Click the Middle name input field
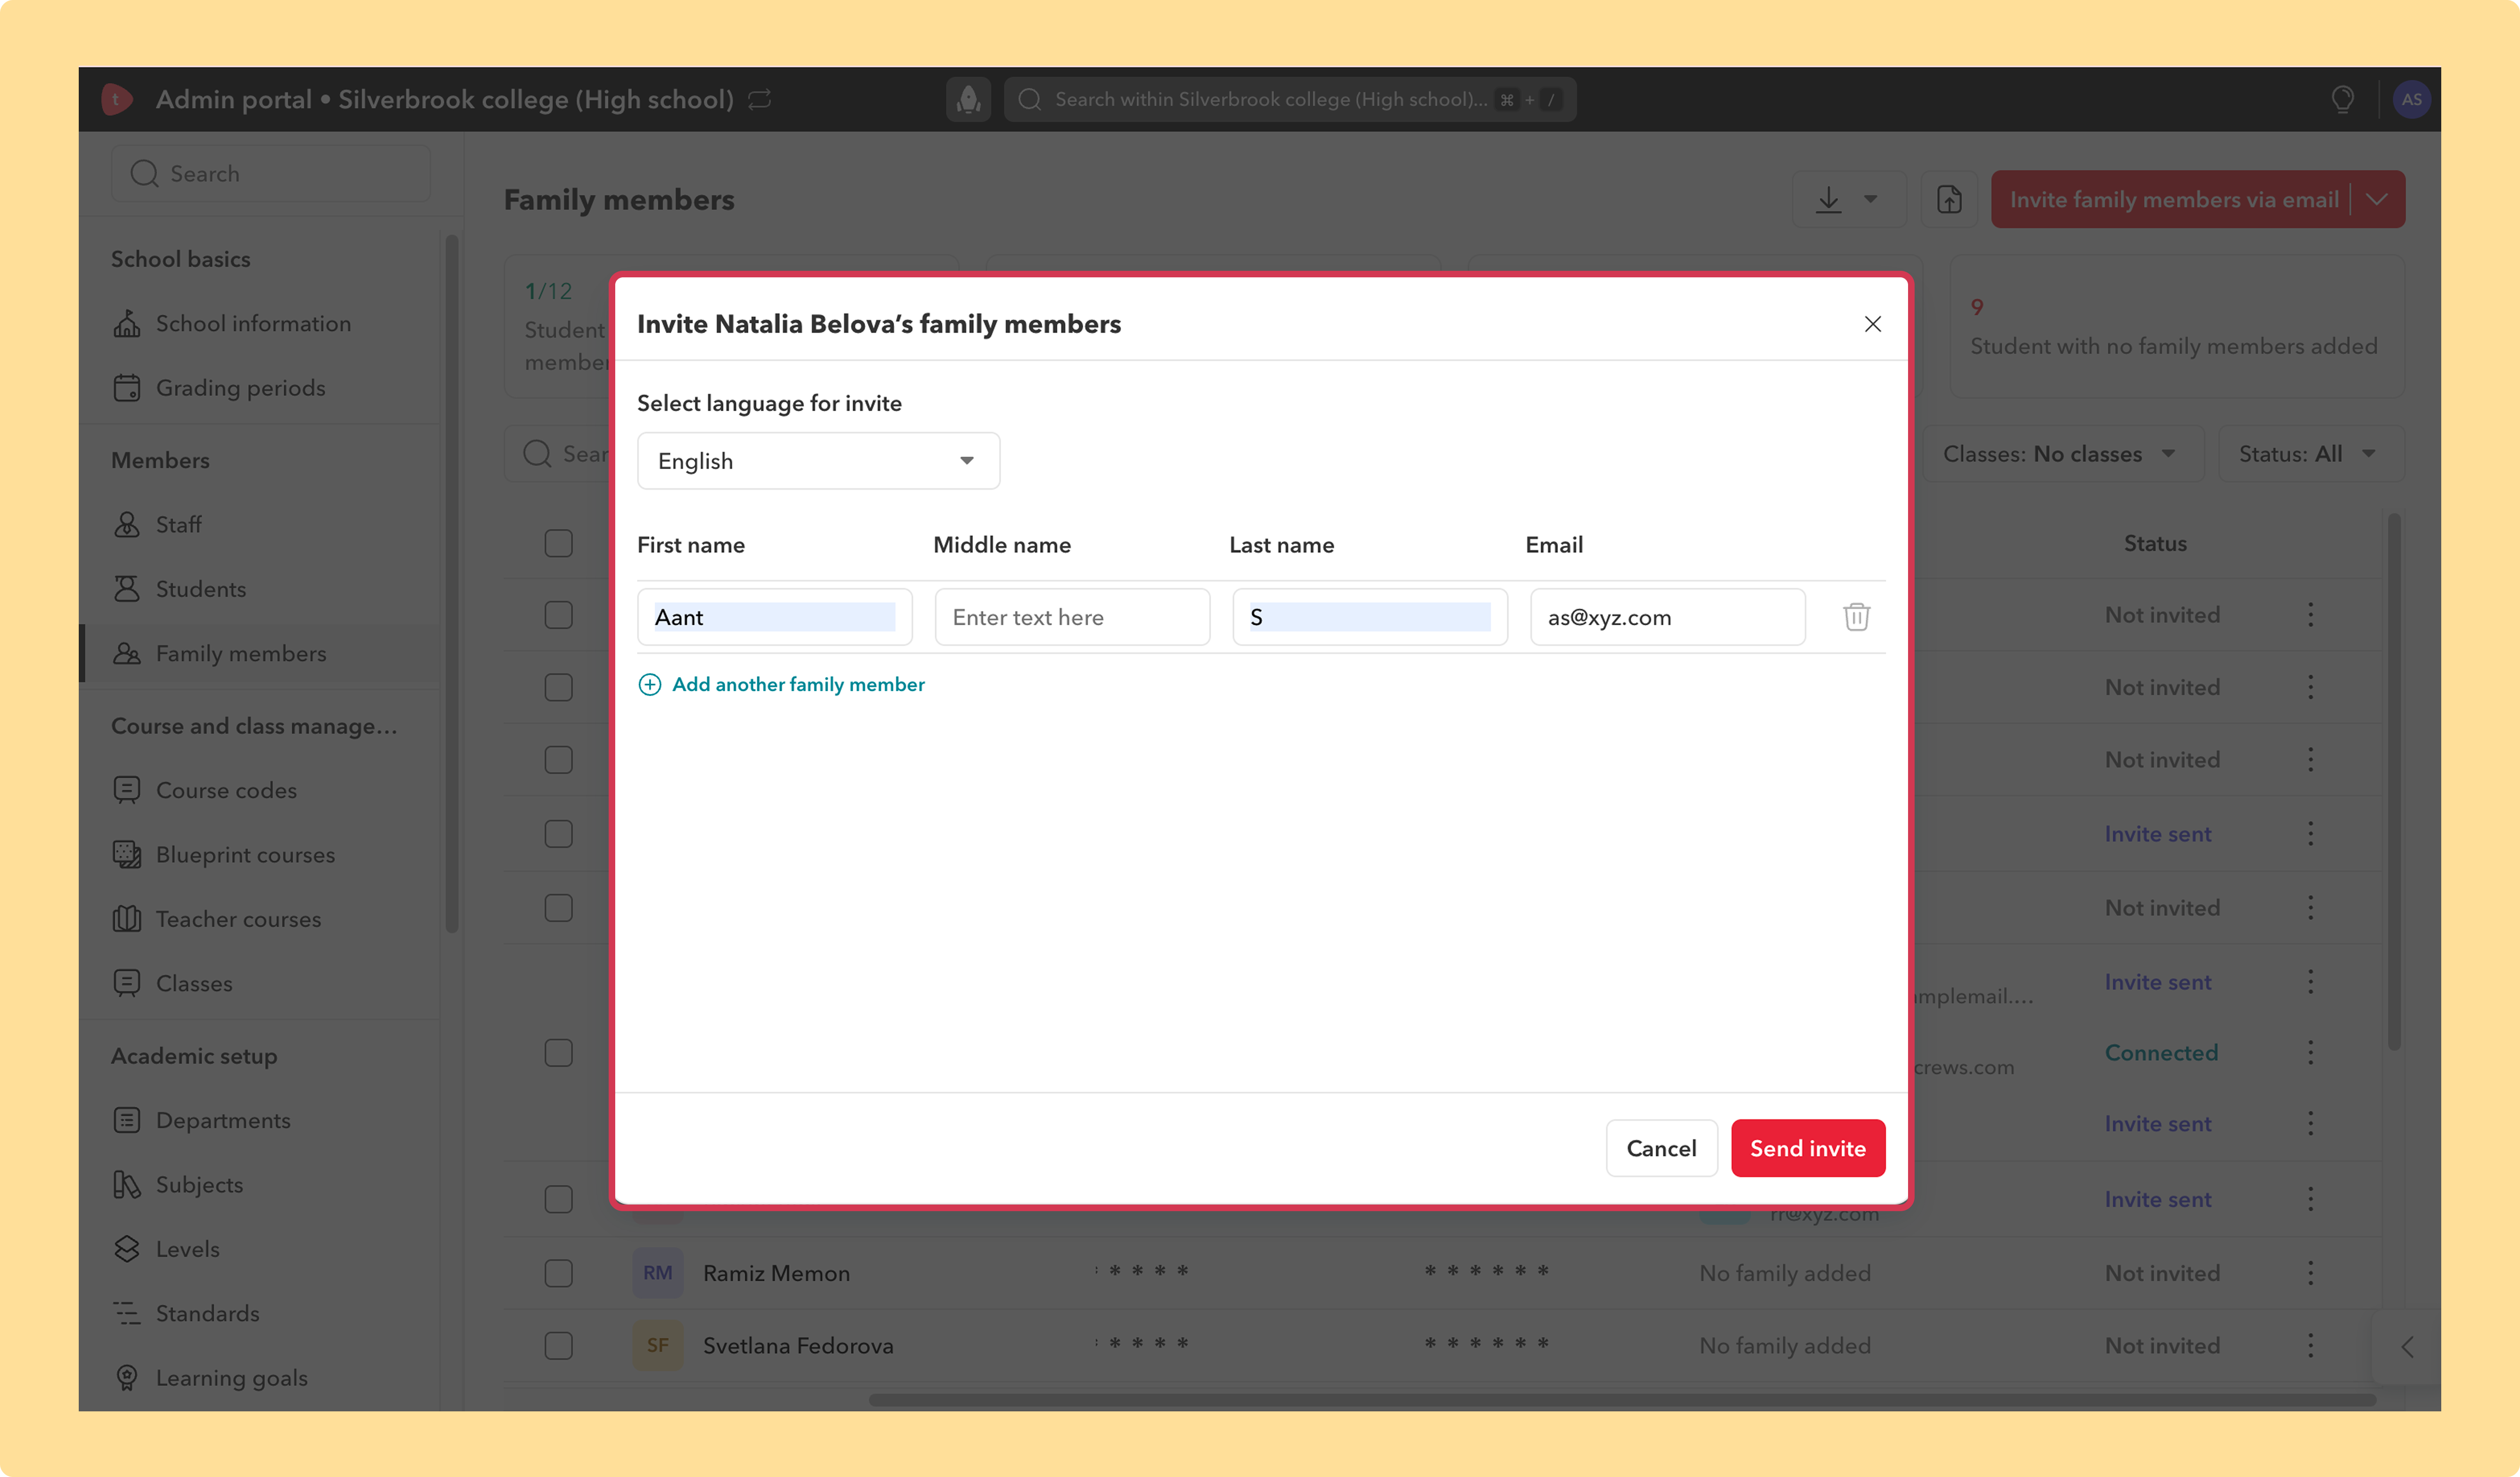The width and height of the screenshot is (2520, 1477). (1072, 617)
